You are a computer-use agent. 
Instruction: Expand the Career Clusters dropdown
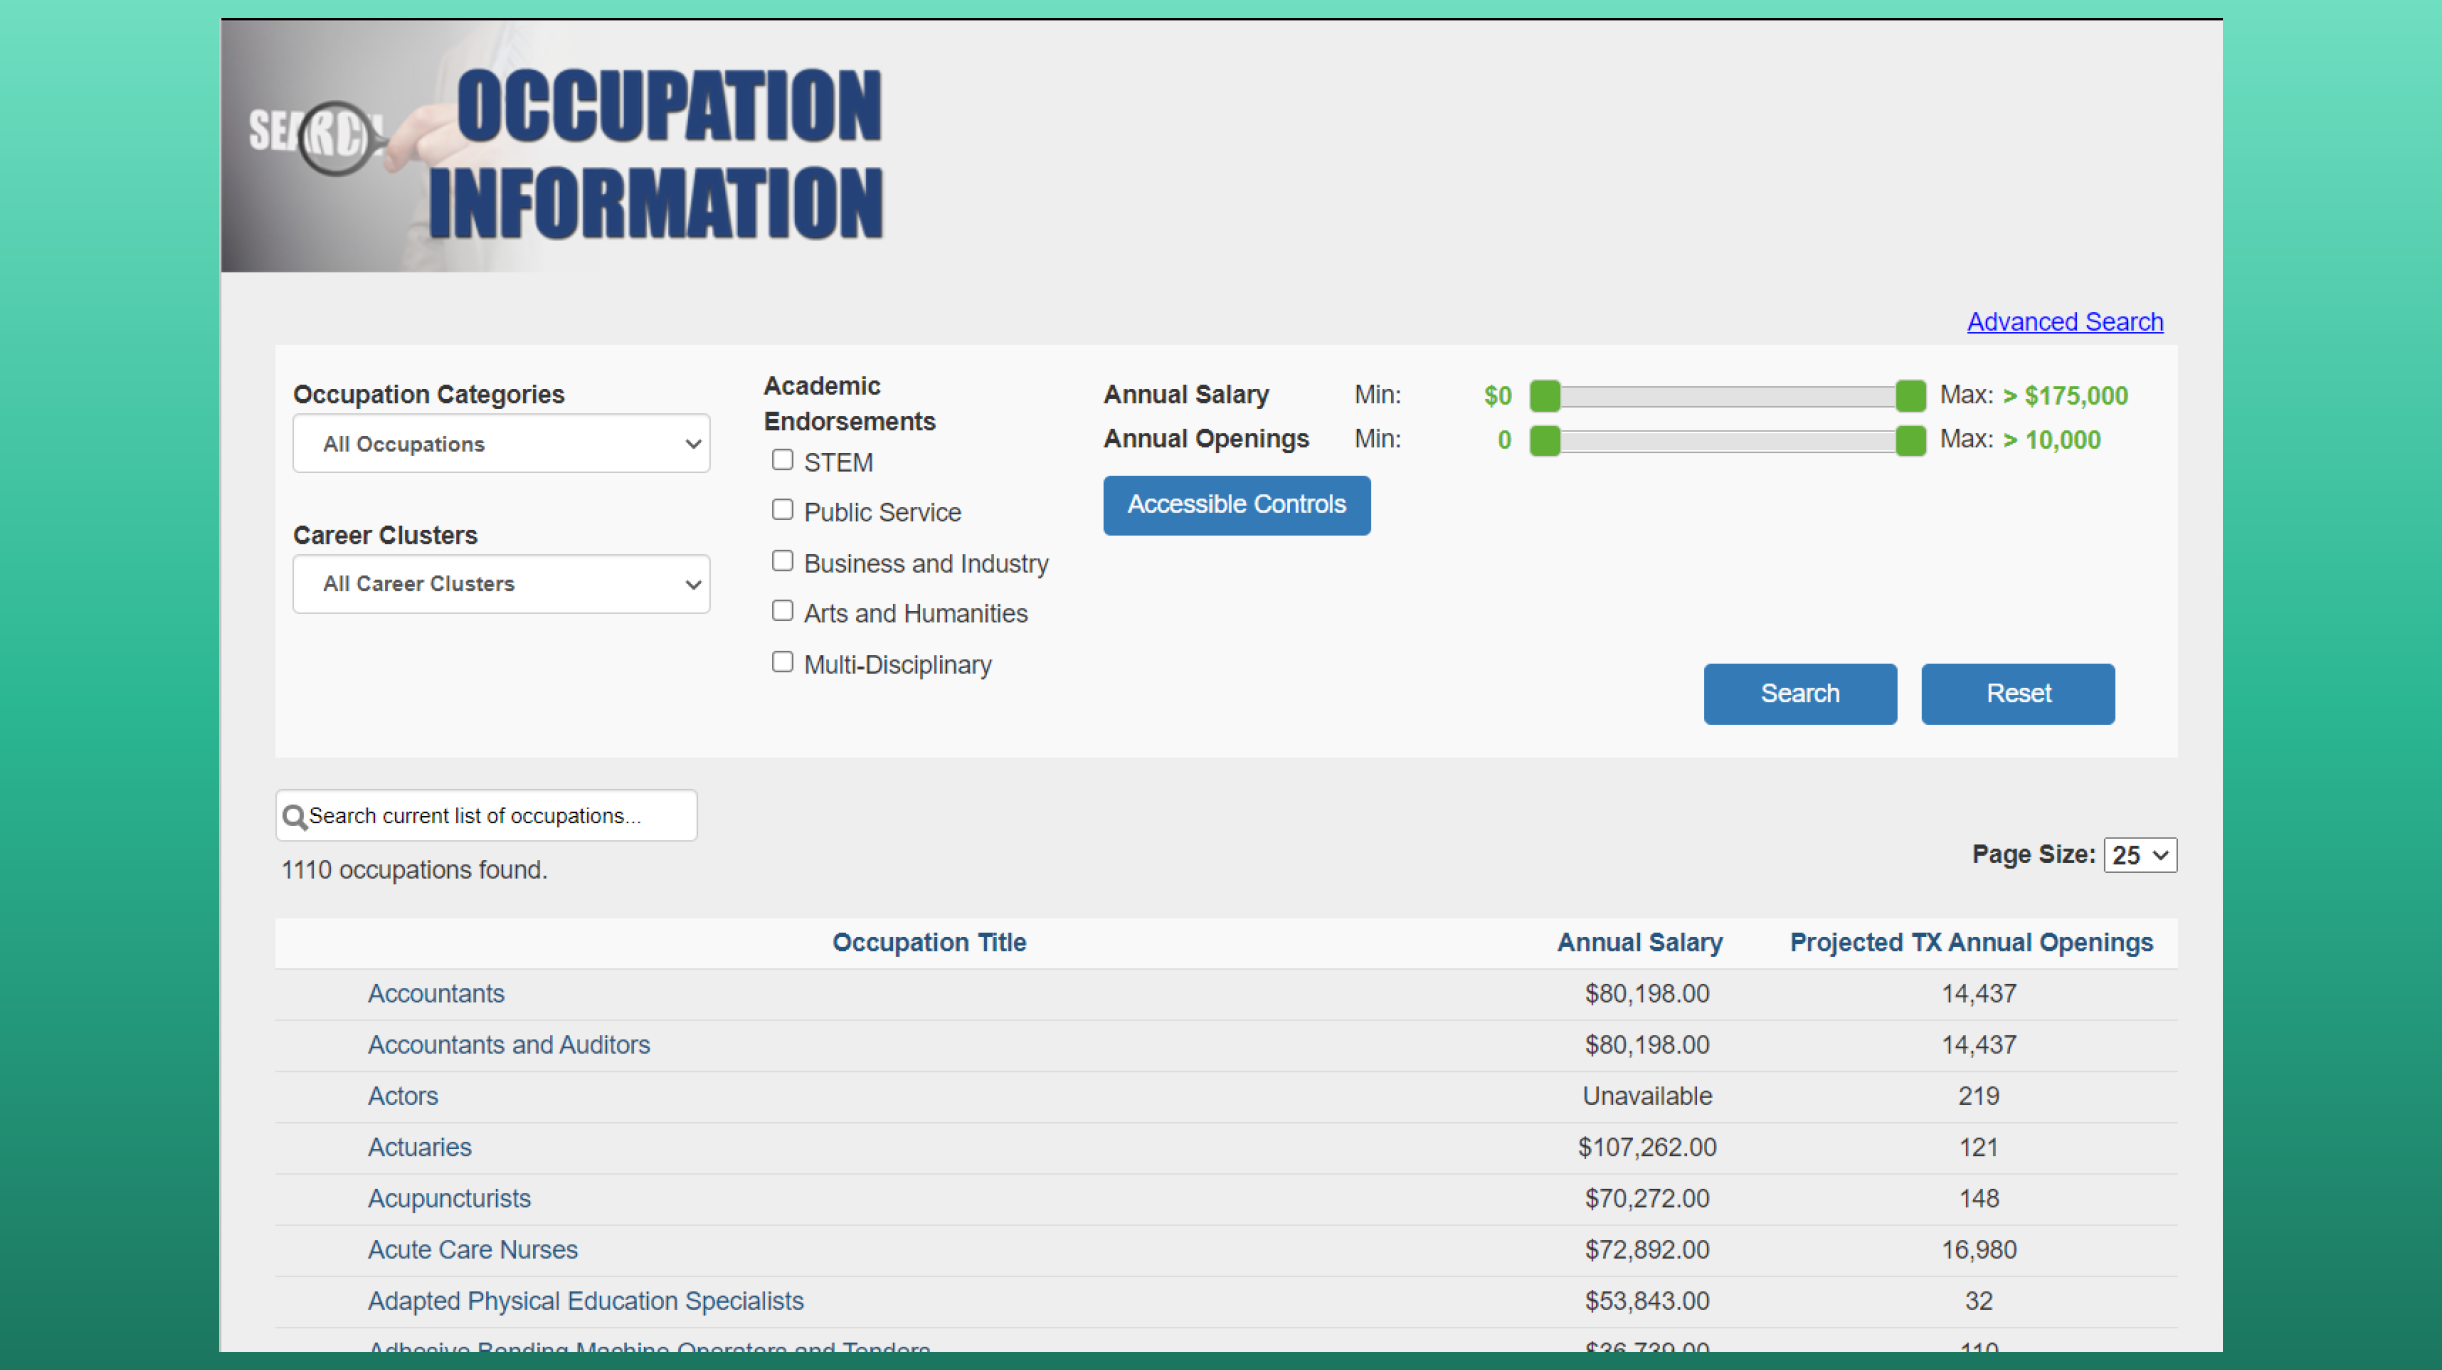(501, 584)
